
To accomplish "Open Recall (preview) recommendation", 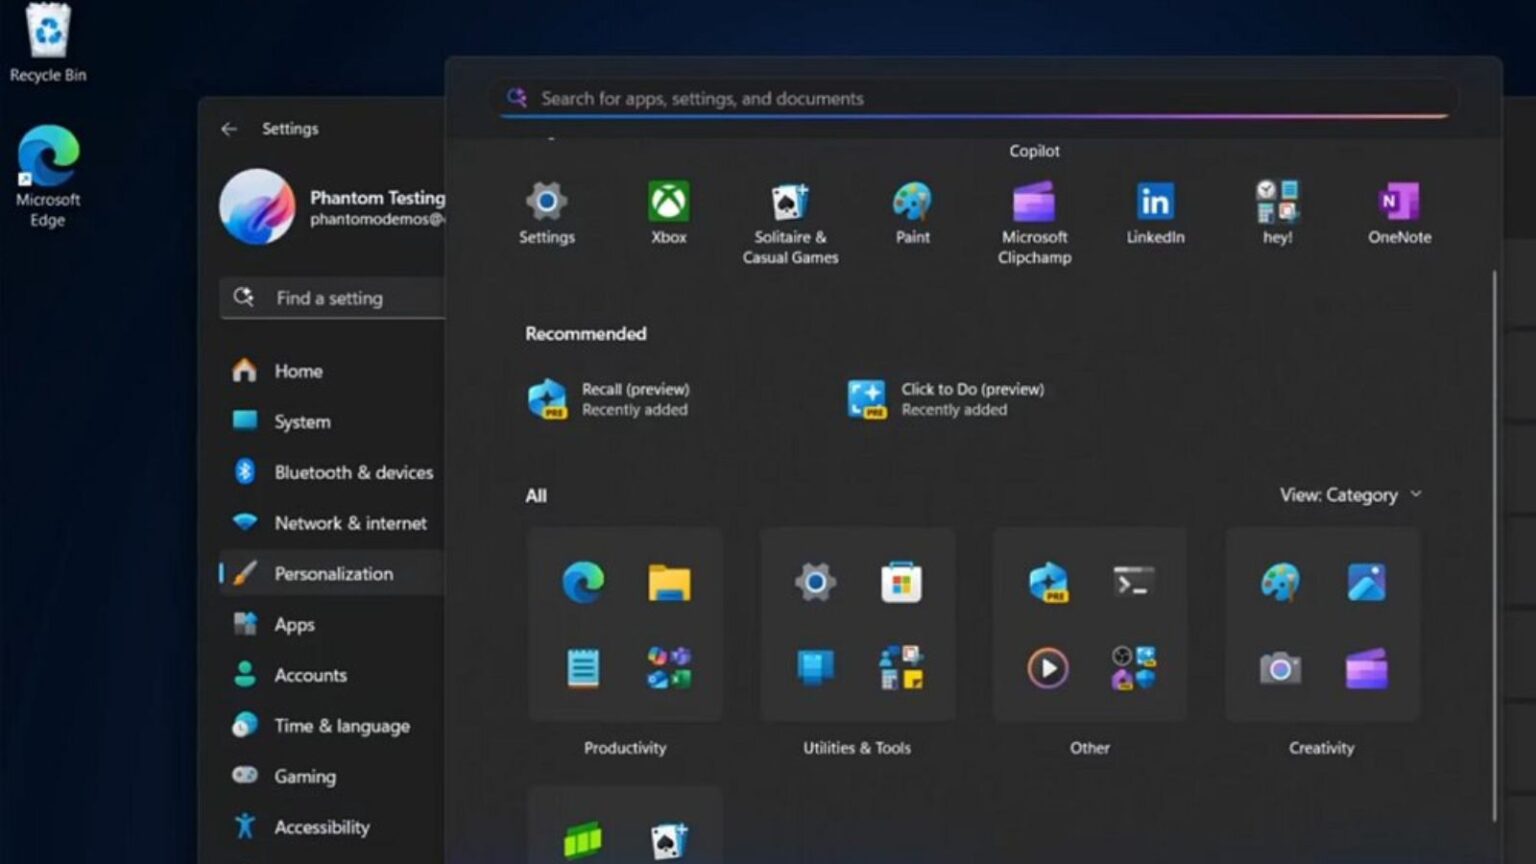I will [x=608, y=399].
